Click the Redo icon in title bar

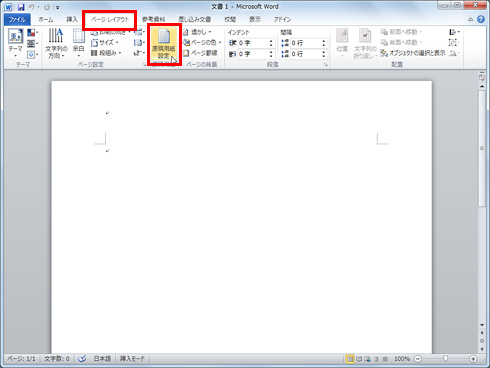coord(47,7)
